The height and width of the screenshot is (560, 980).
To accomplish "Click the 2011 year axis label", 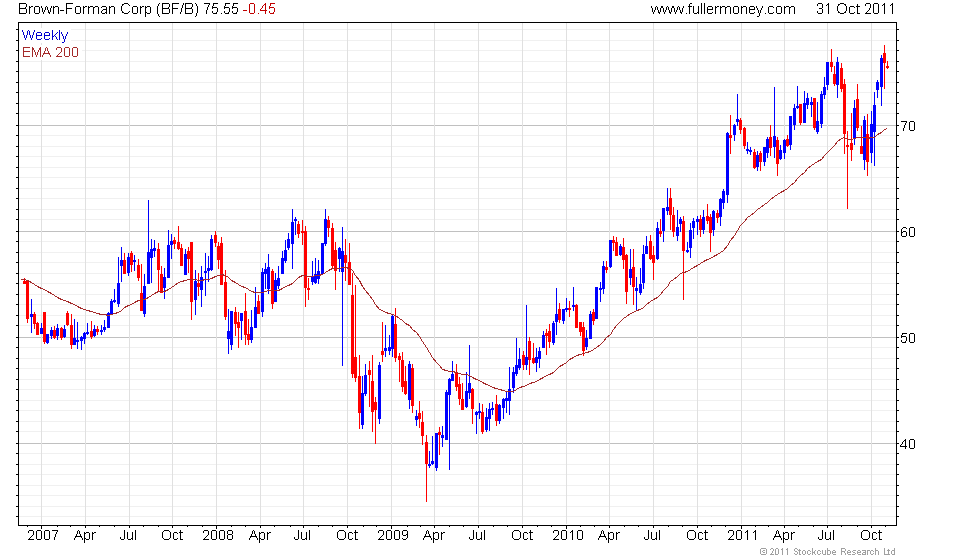I will pos(742,536).
